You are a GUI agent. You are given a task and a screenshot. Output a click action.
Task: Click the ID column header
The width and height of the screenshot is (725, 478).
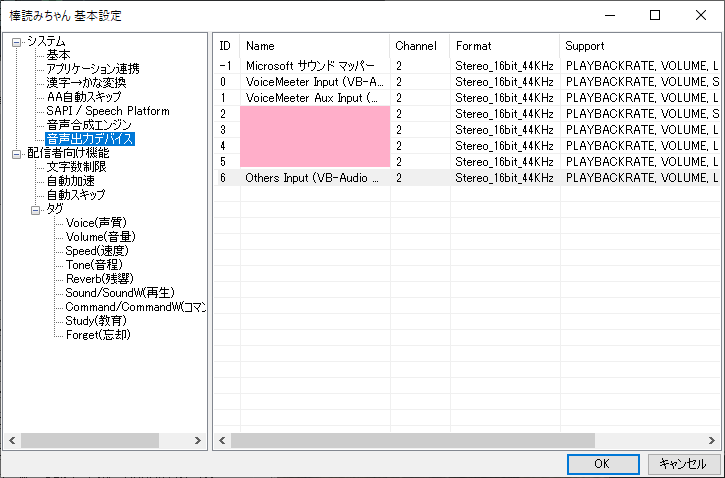pyautogui.click(x=227, y=46)
